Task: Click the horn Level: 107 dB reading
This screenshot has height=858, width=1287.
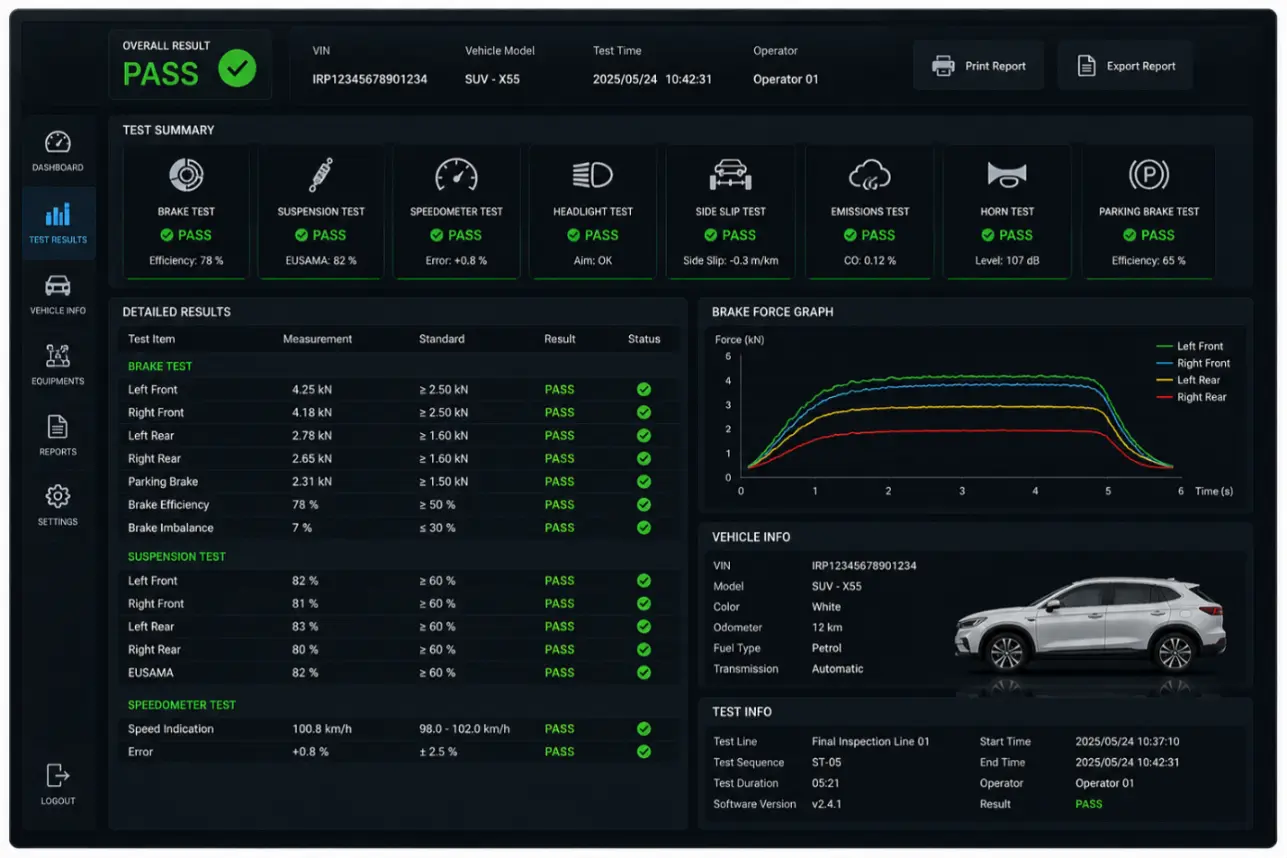Action: (x=1007, y=261)
